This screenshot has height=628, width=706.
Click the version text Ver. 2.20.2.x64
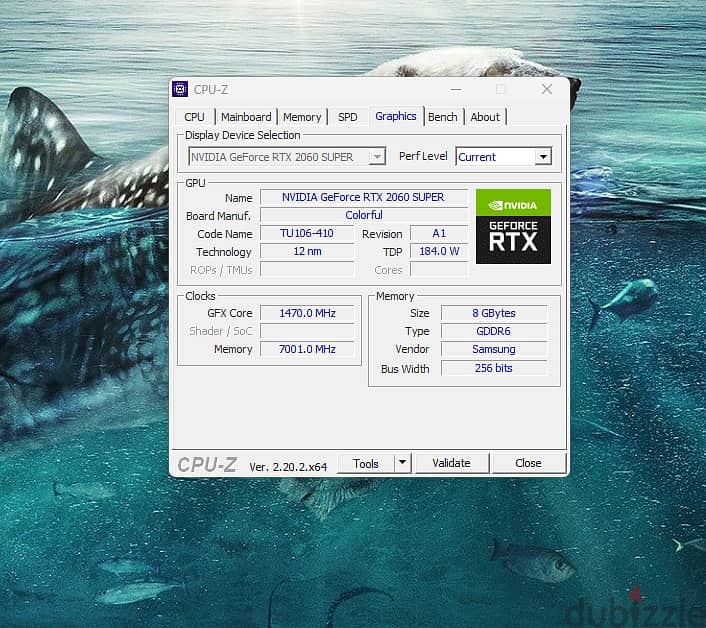tap(288, 467)
